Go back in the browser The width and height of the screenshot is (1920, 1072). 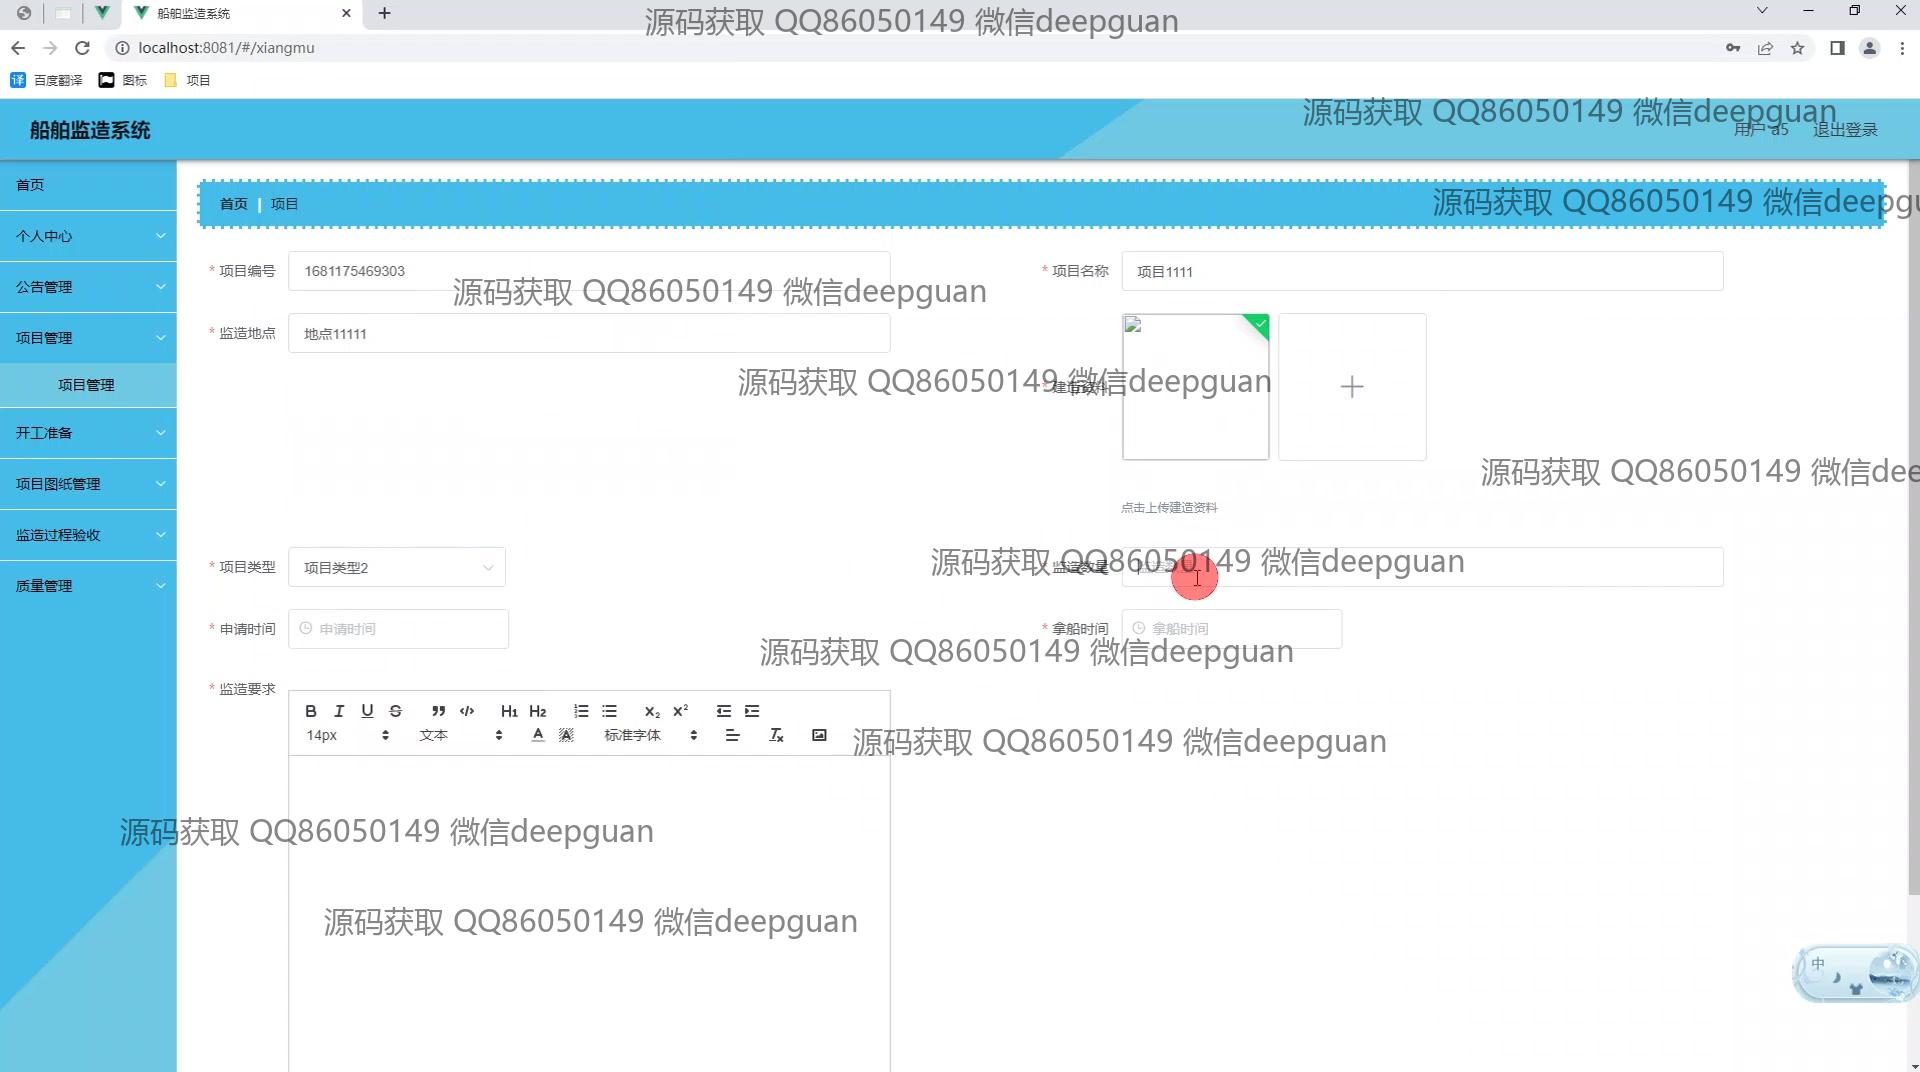(x=18, y=48)
